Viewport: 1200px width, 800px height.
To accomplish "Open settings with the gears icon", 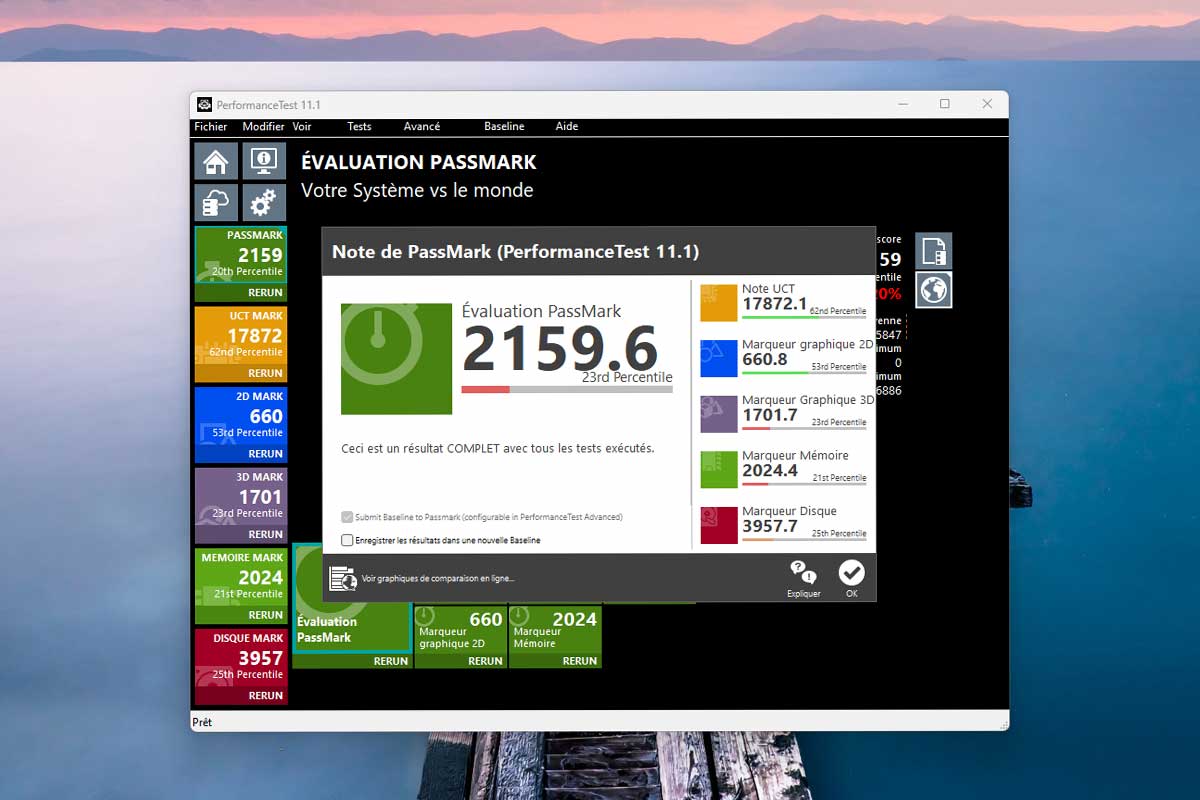I will click(x=264, y=203).
